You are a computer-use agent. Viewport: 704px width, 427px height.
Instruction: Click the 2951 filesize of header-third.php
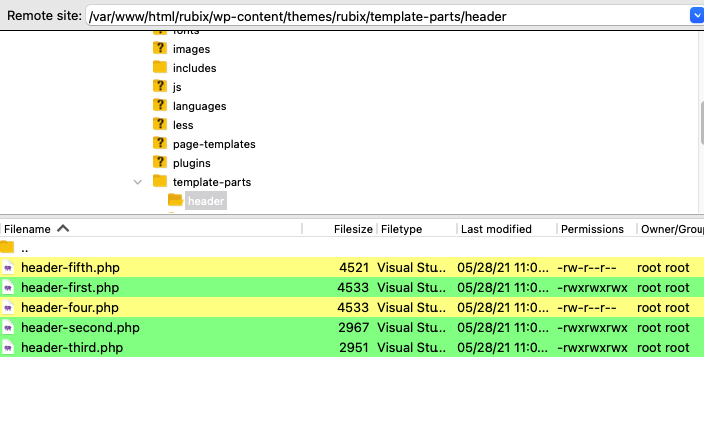[x=354, y=348]
